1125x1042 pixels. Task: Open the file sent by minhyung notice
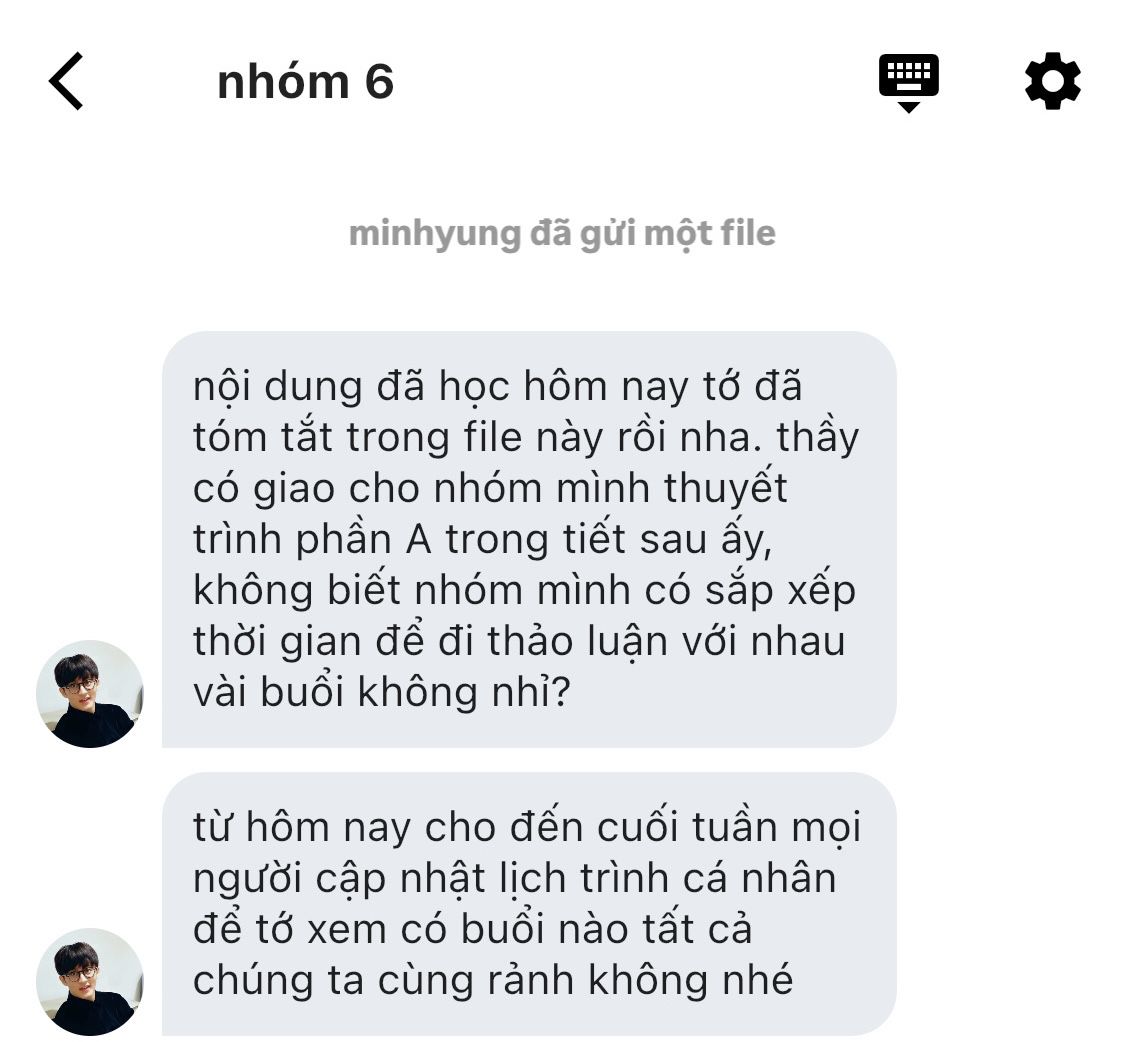tap(562, 234)
